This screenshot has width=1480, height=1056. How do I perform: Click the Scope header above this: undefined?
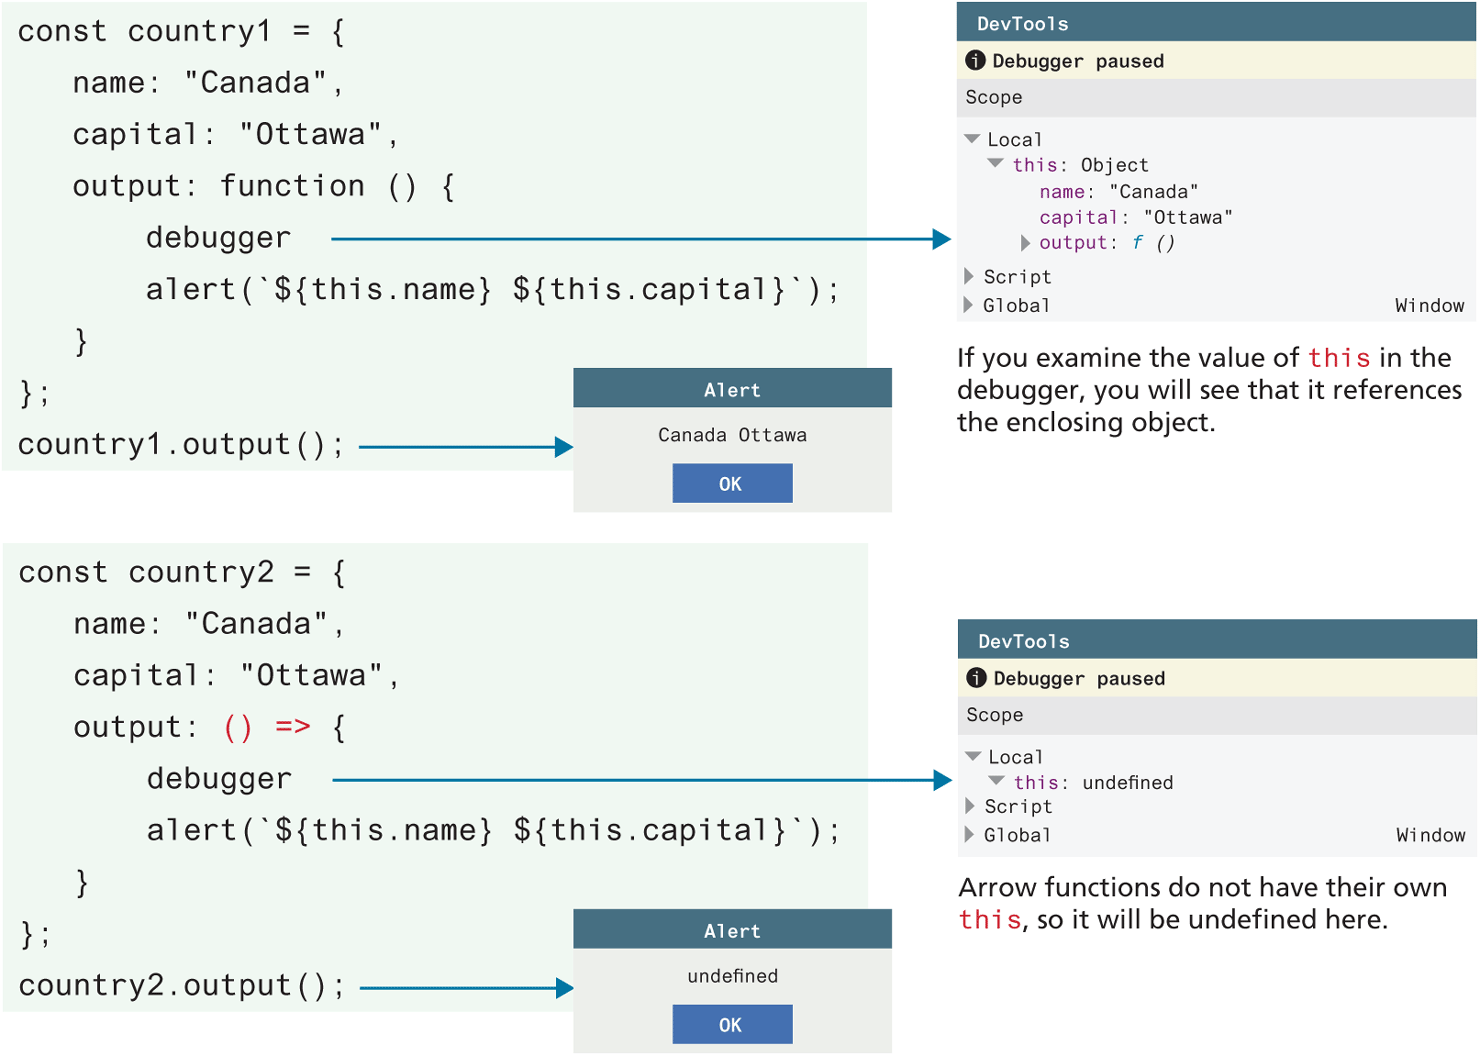[995, 716]
